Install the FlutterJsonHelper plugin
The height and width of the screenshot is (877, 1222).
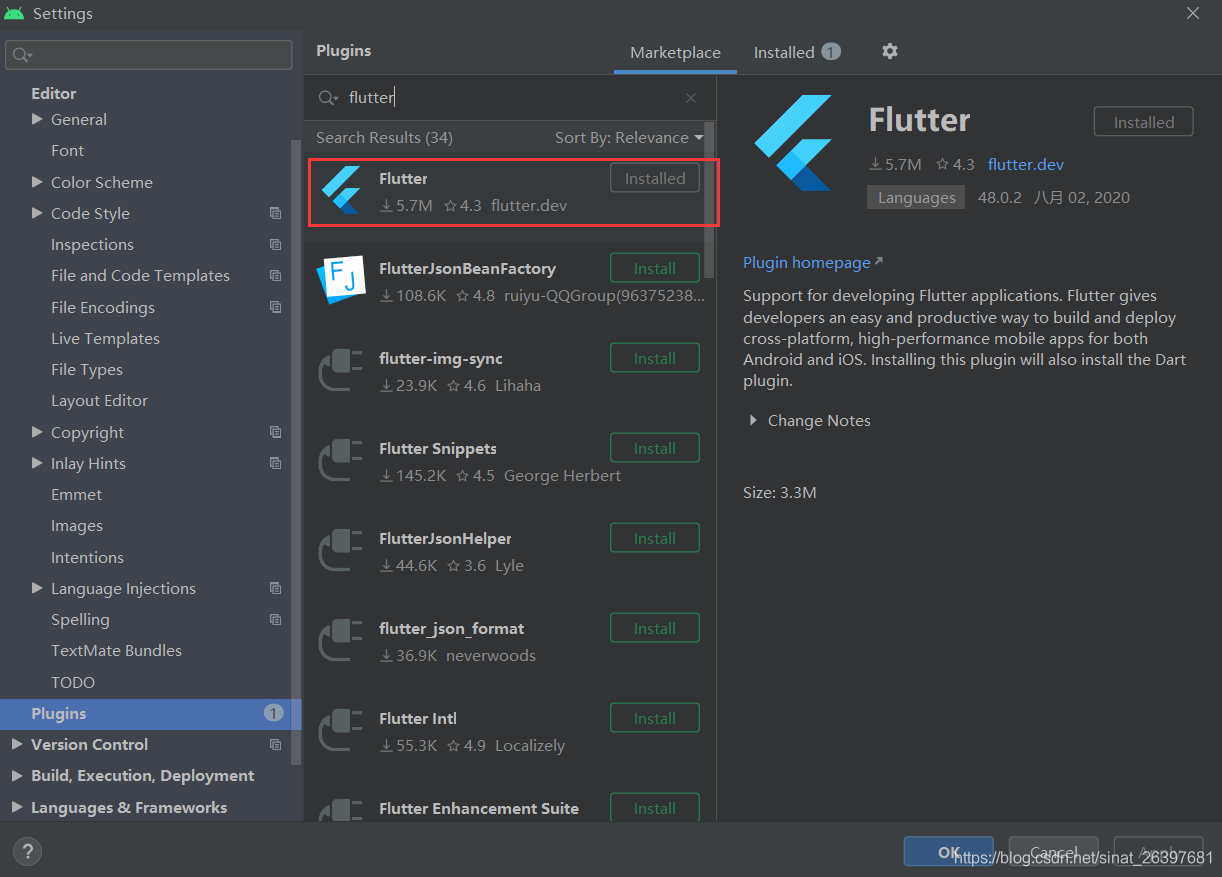655,538
